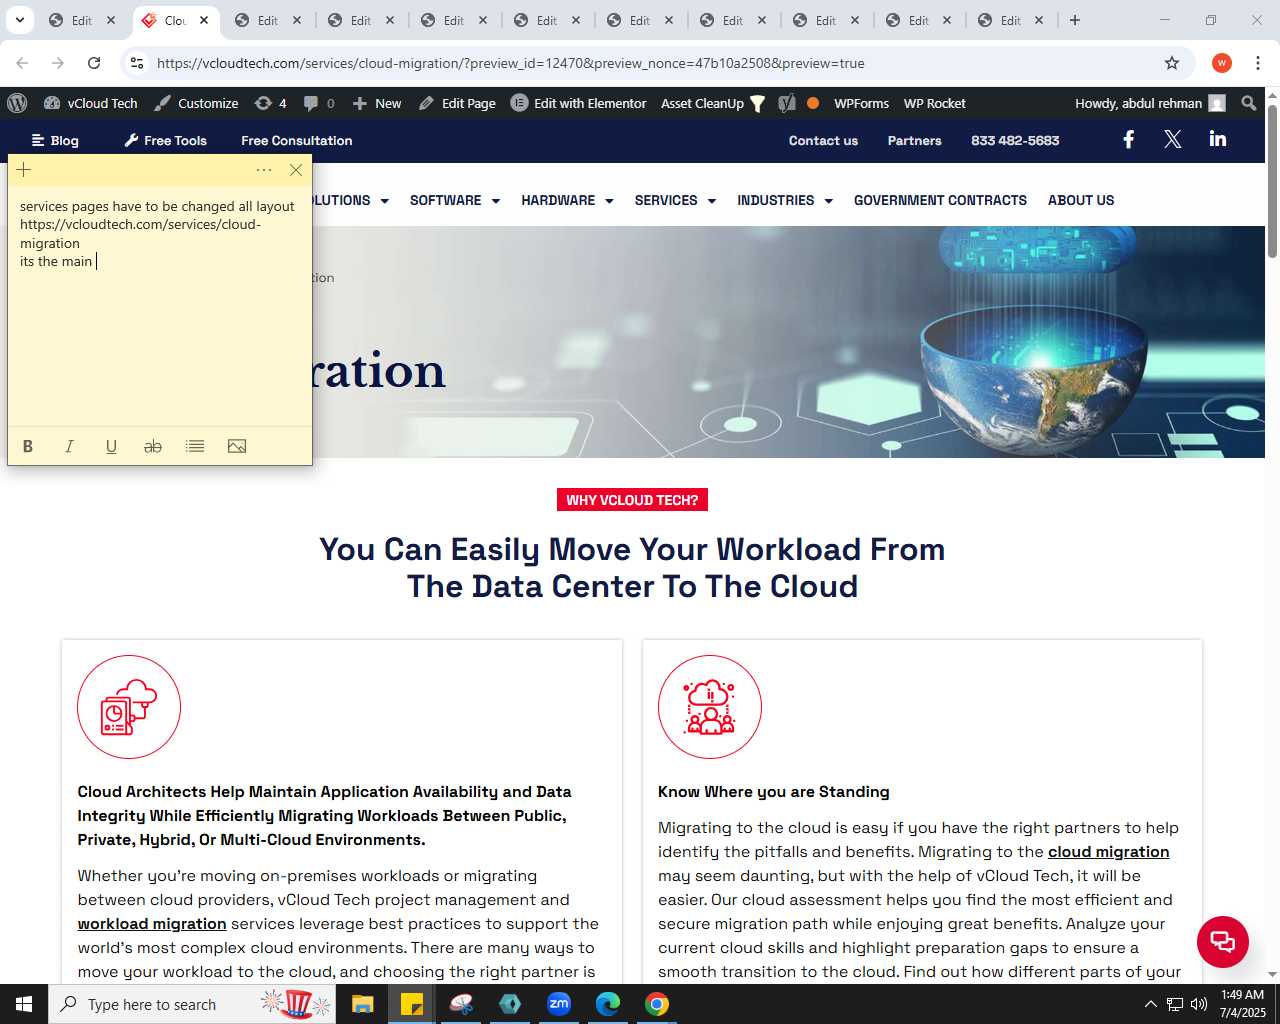Click the Contact us link
The width and height of the screenshot is (1280, 1024).
click(823, 140)
